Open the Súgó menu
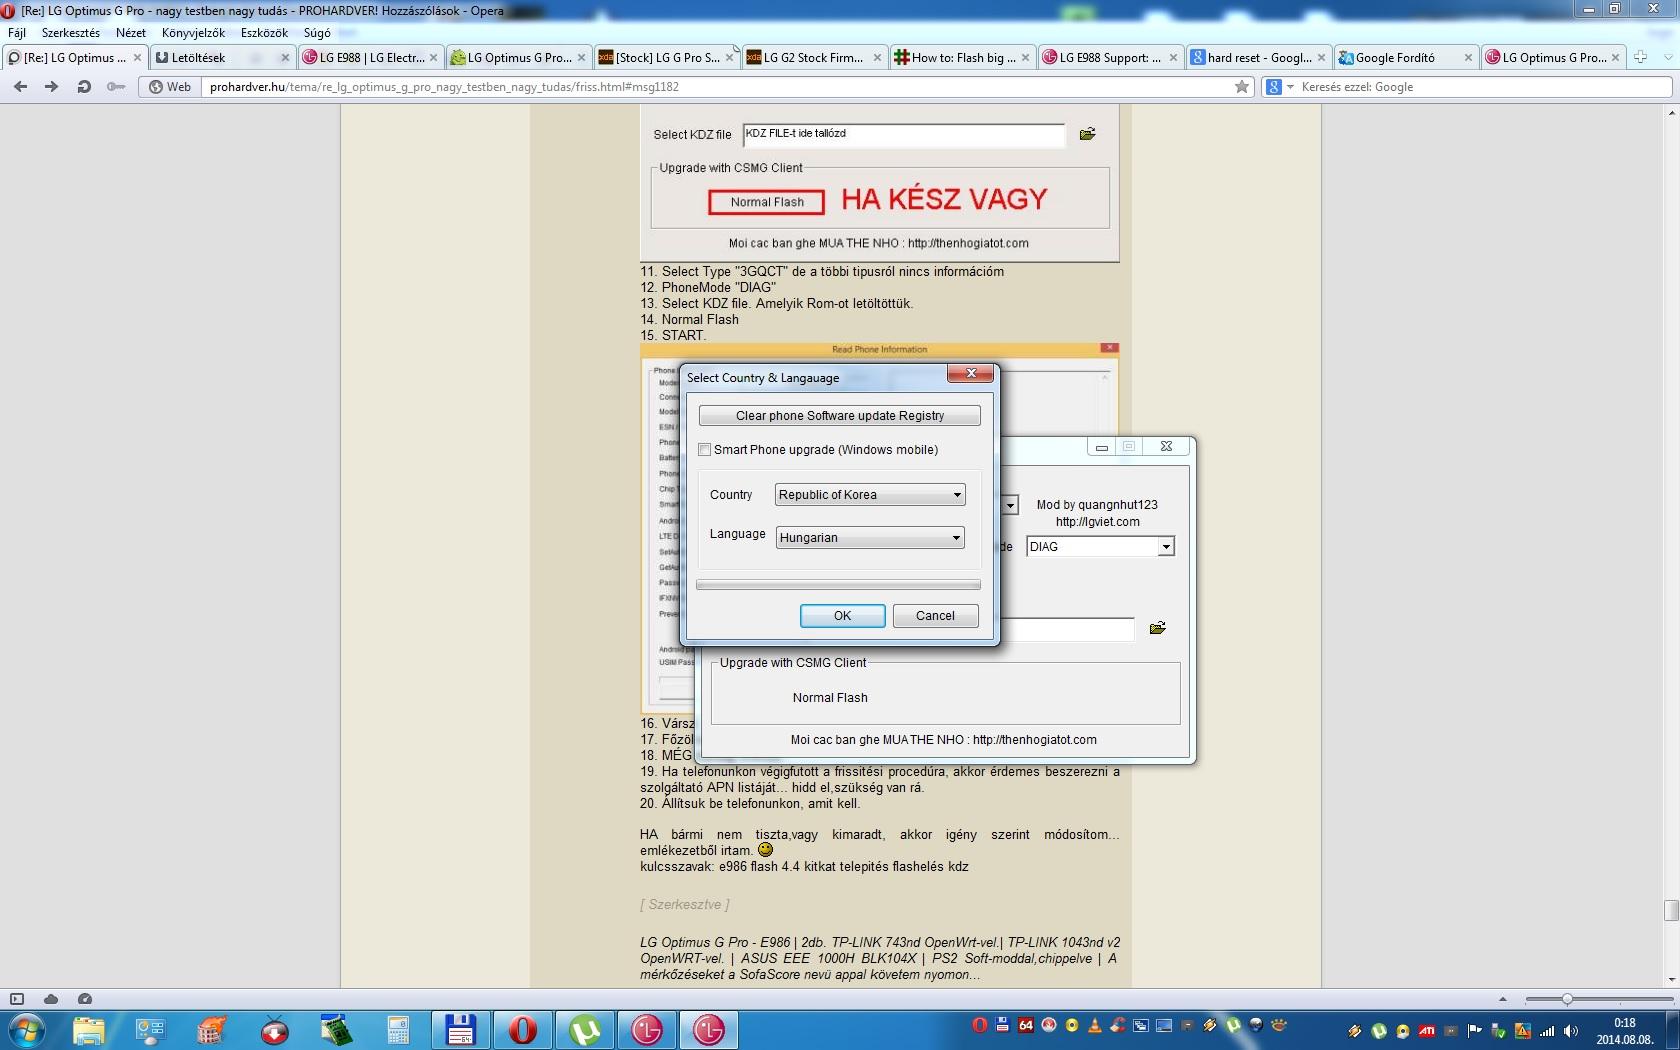The height and width of the screenshot is (1050, 1680). (317, 33)
